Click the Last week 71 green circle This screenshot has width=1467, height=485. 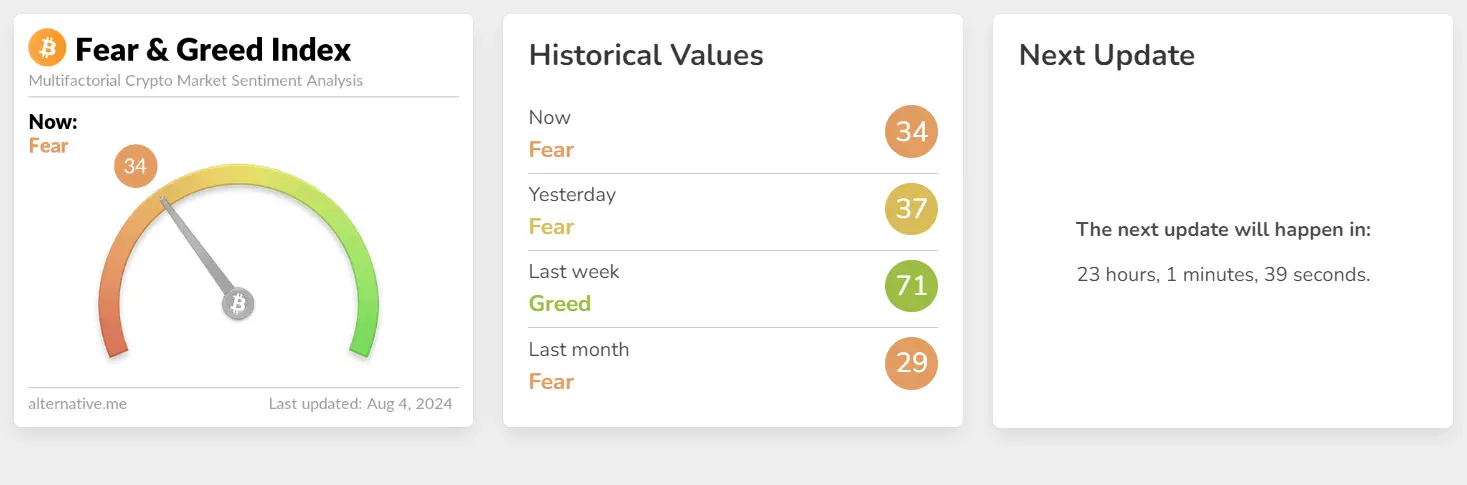pyautogui.click(x=911, y=286)
